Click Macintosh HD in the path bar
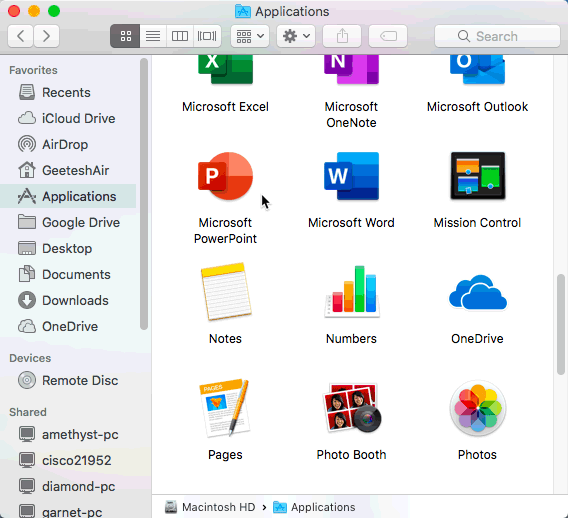This screenshot has width=568, height=518. (210, 507)
